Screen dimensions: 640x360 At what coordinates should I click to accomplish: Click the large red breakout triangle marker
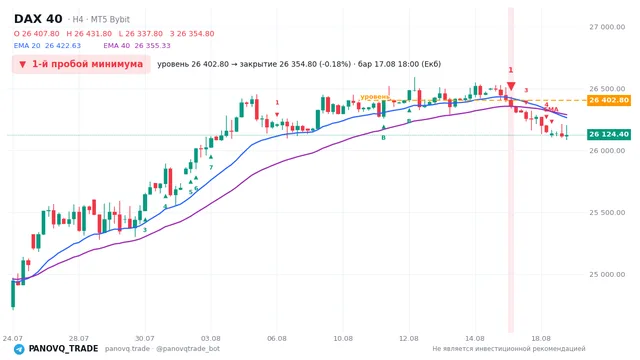point(511,86)
